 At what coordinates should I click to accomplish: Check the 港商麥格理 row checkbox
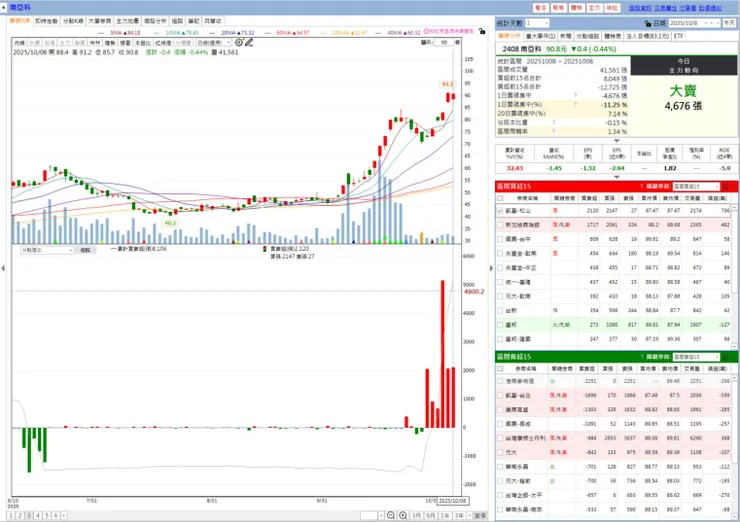pyautogui.click(x=500, y=381)
